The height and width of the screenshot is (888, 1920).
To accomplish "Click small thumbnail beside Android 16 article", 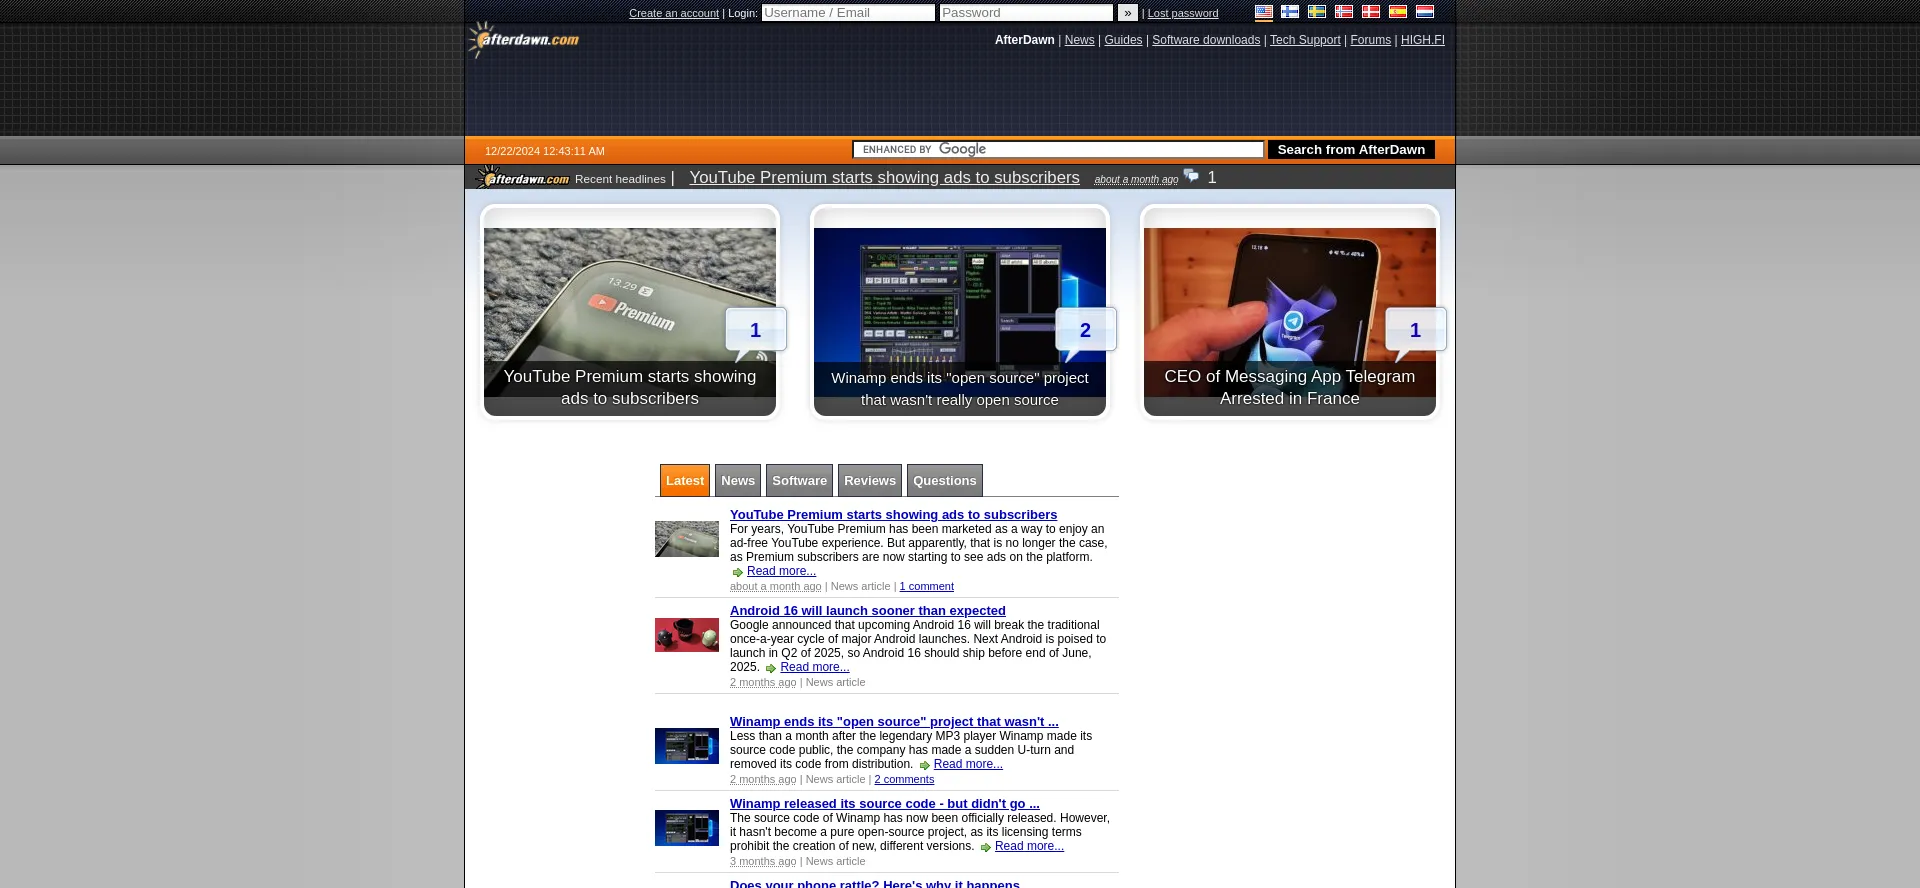I will pos(687,635).
